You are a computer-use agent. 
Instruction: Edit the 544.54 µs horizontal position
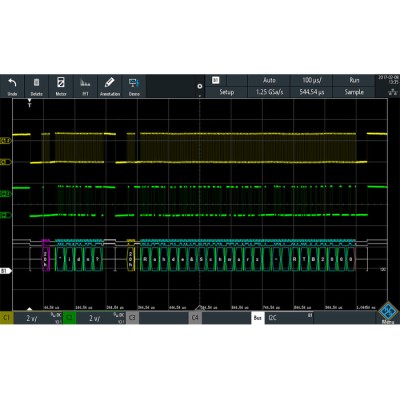pos(312,92)
